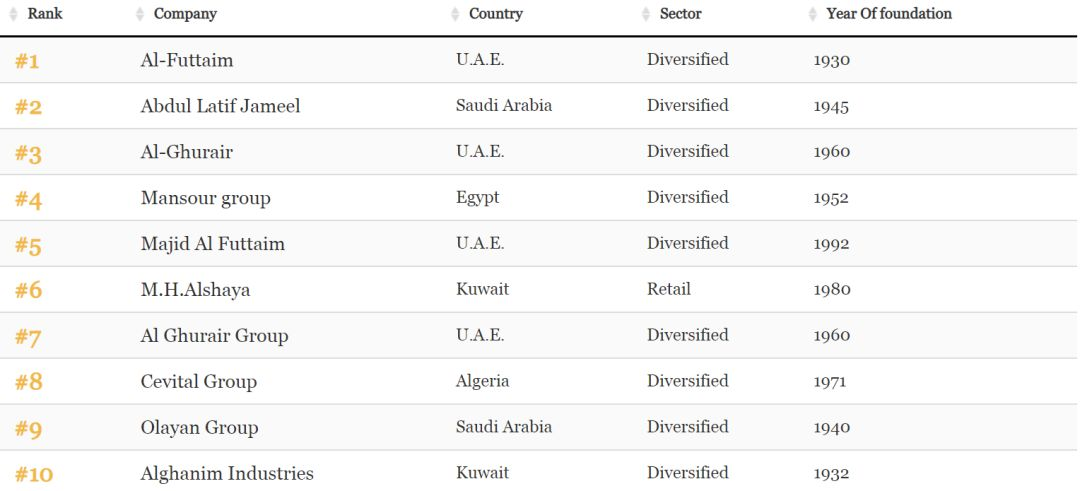Screen dimensions: 1080x491
Task: Select the Al-Futtaim company row
Action: 540,60
